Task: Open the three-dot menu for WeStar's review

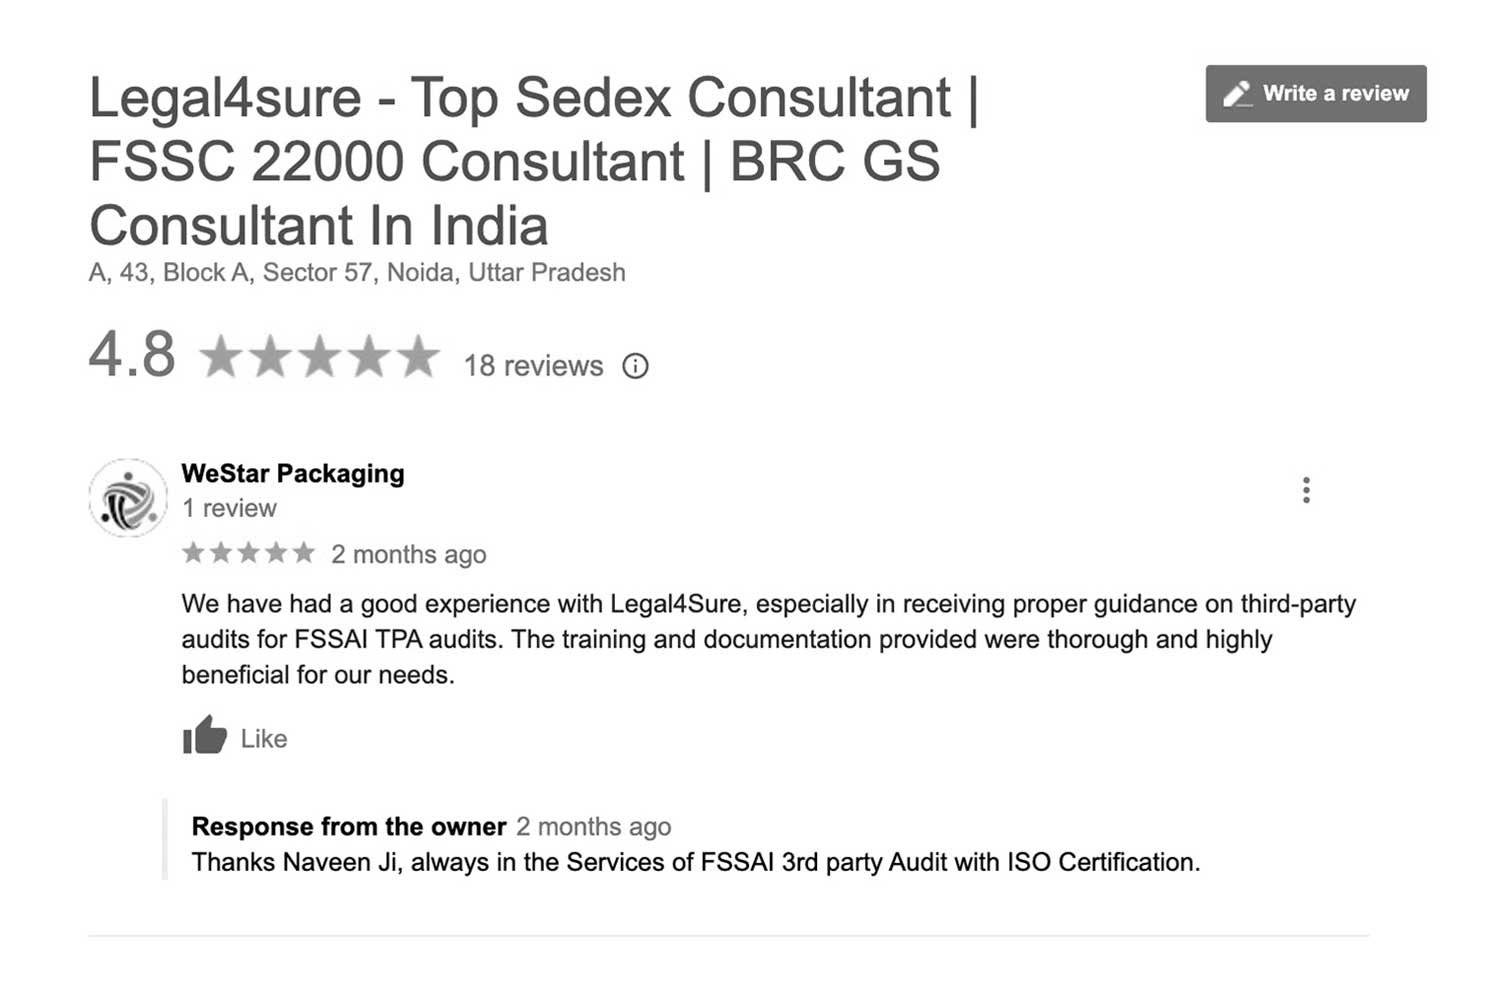Action: [x=1306, y=490]
